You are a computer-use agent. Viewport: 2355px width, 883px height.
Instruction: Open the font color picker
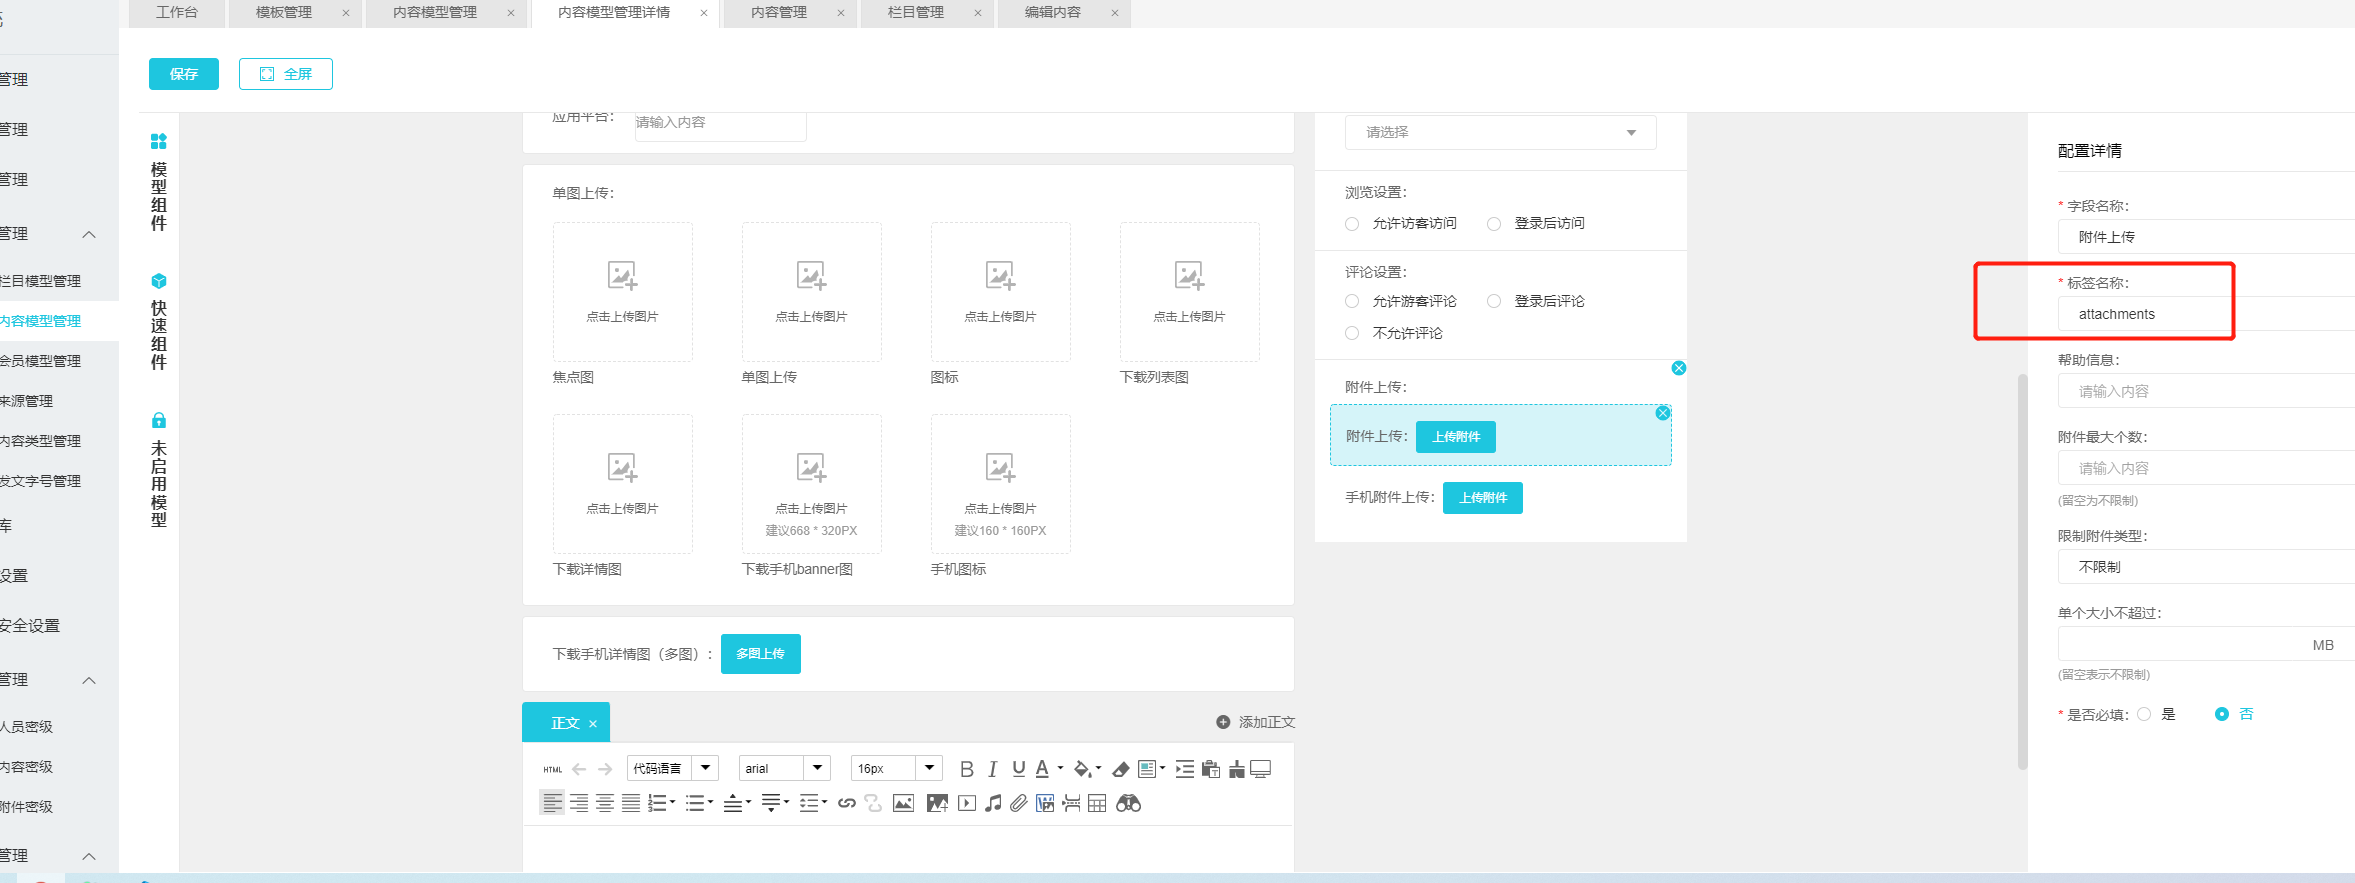tap(1044, 769)
